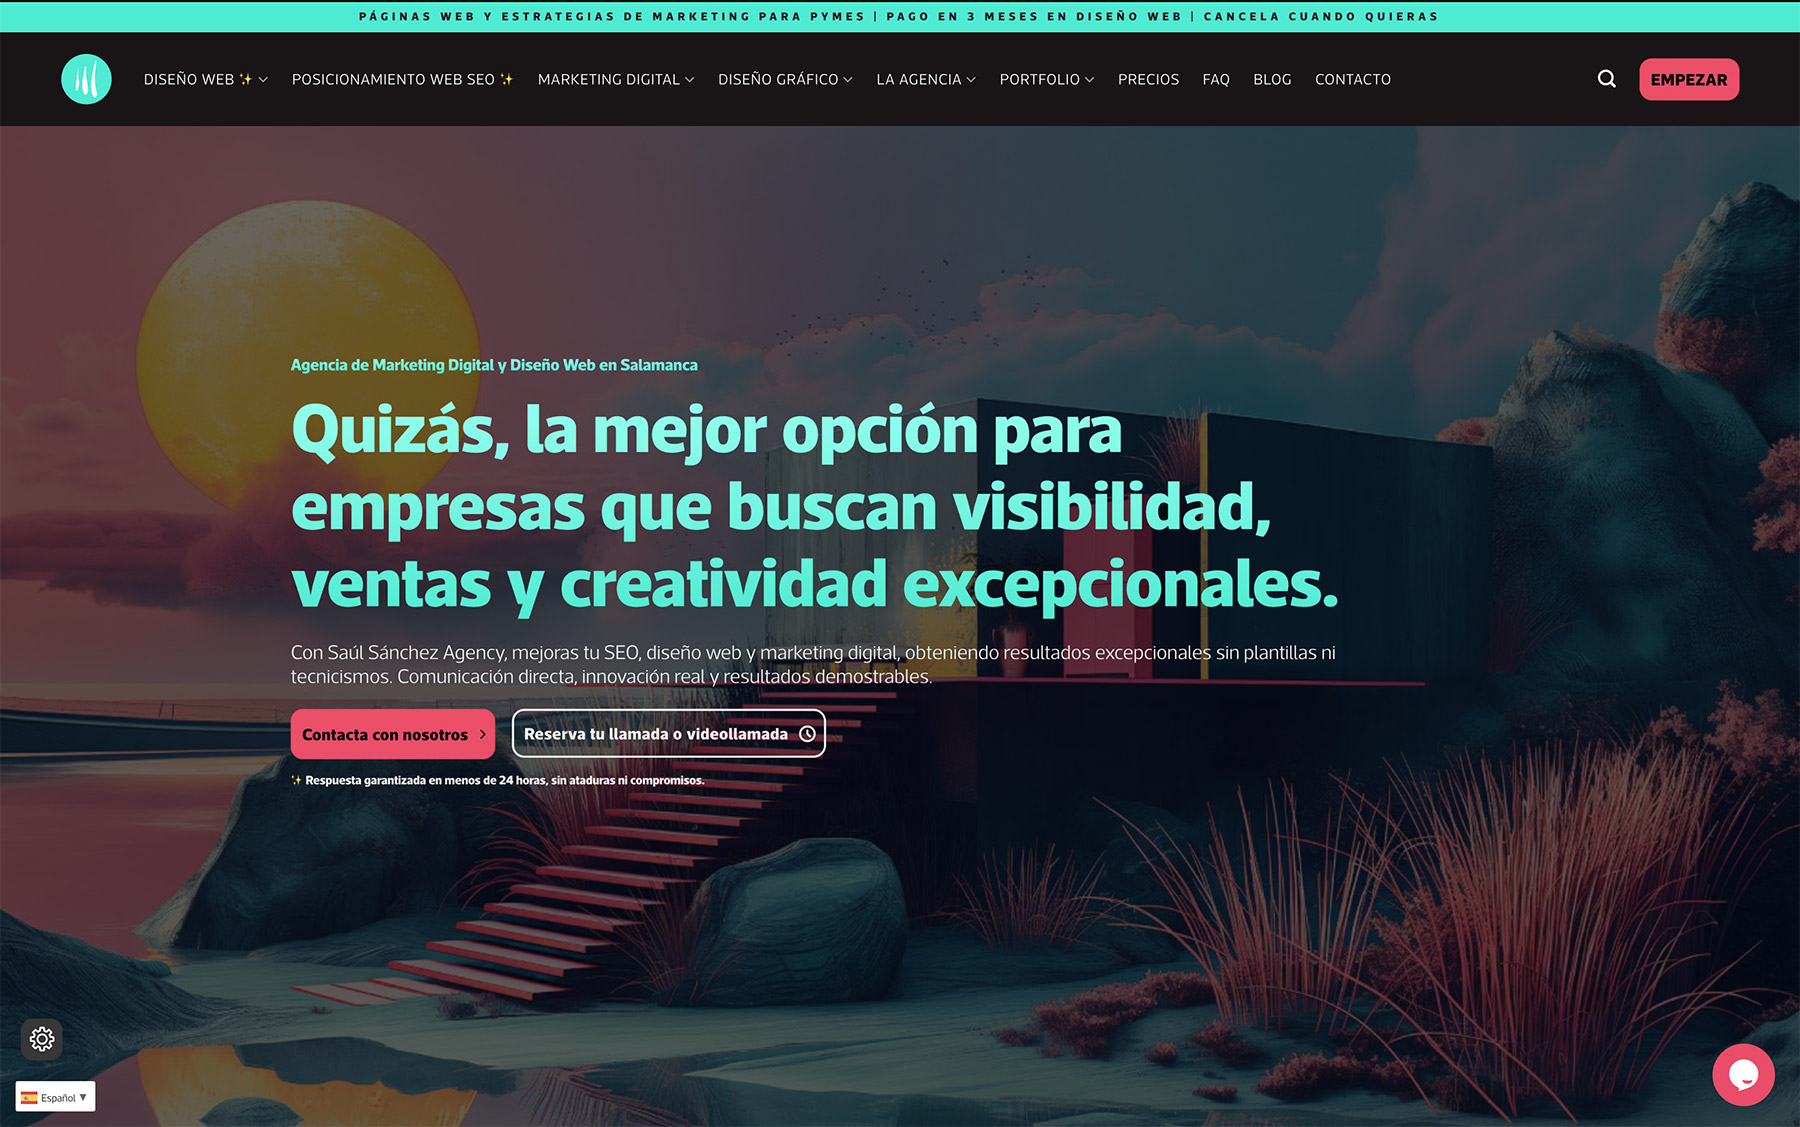Click the Empezar button
The width and height of the screenshot is (1800, 1127).
(1689, 80)
